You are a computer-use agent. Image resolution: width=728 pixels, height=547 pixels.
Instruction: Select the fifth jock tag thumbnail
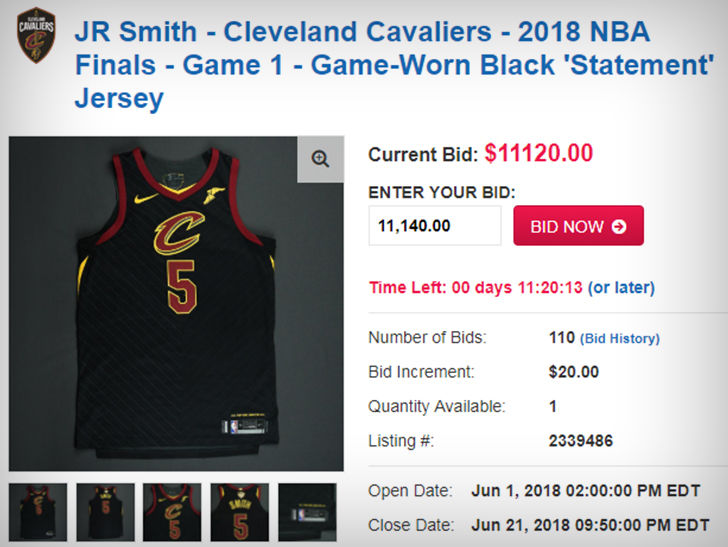(307, 512)
